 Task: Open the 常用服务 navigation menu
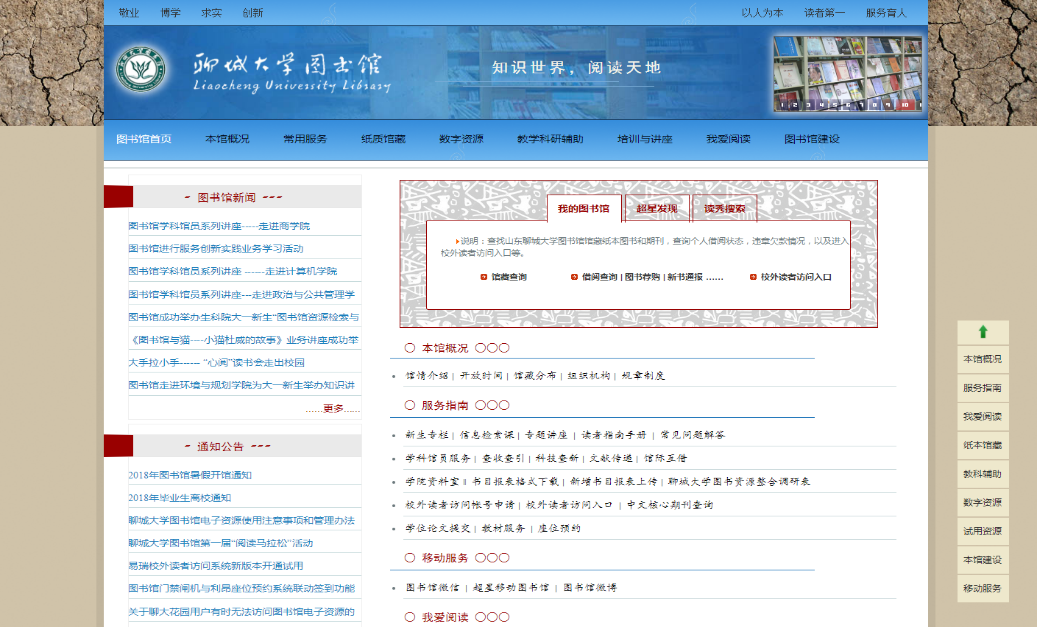click(305, 139)
